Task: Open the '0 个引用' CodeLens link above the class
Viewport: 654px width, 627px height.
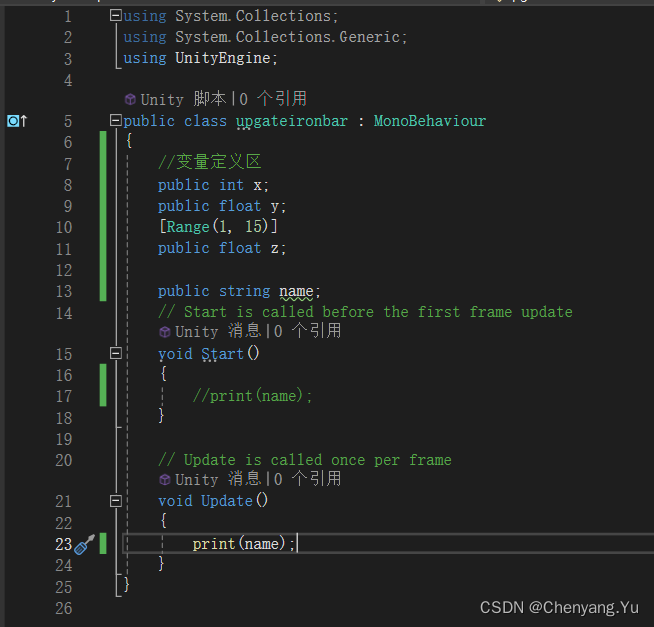Action: (273, 99)
